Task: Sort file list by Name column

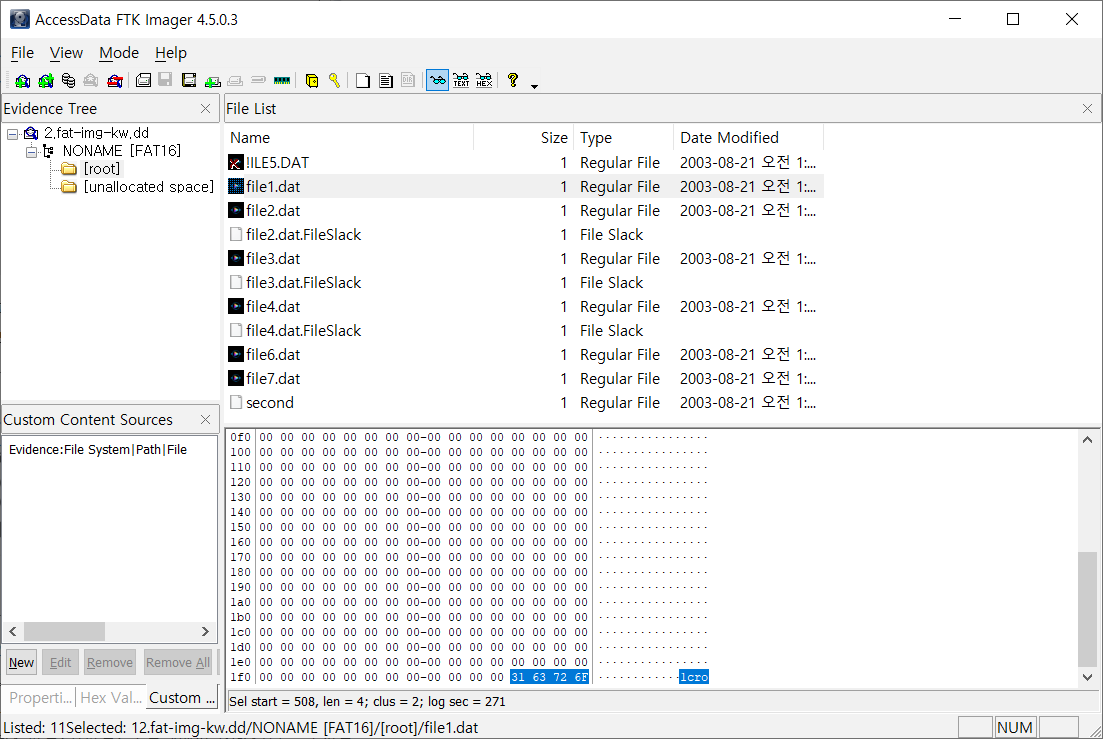Action: pyautogui.click(x=349, y=138)
